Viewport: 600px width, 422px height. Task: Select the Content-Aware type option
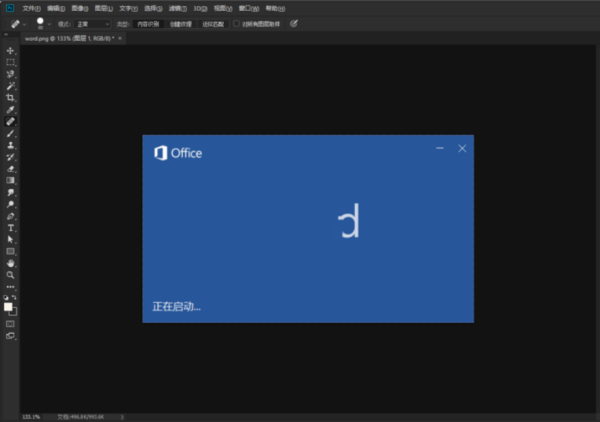[148, 24]
